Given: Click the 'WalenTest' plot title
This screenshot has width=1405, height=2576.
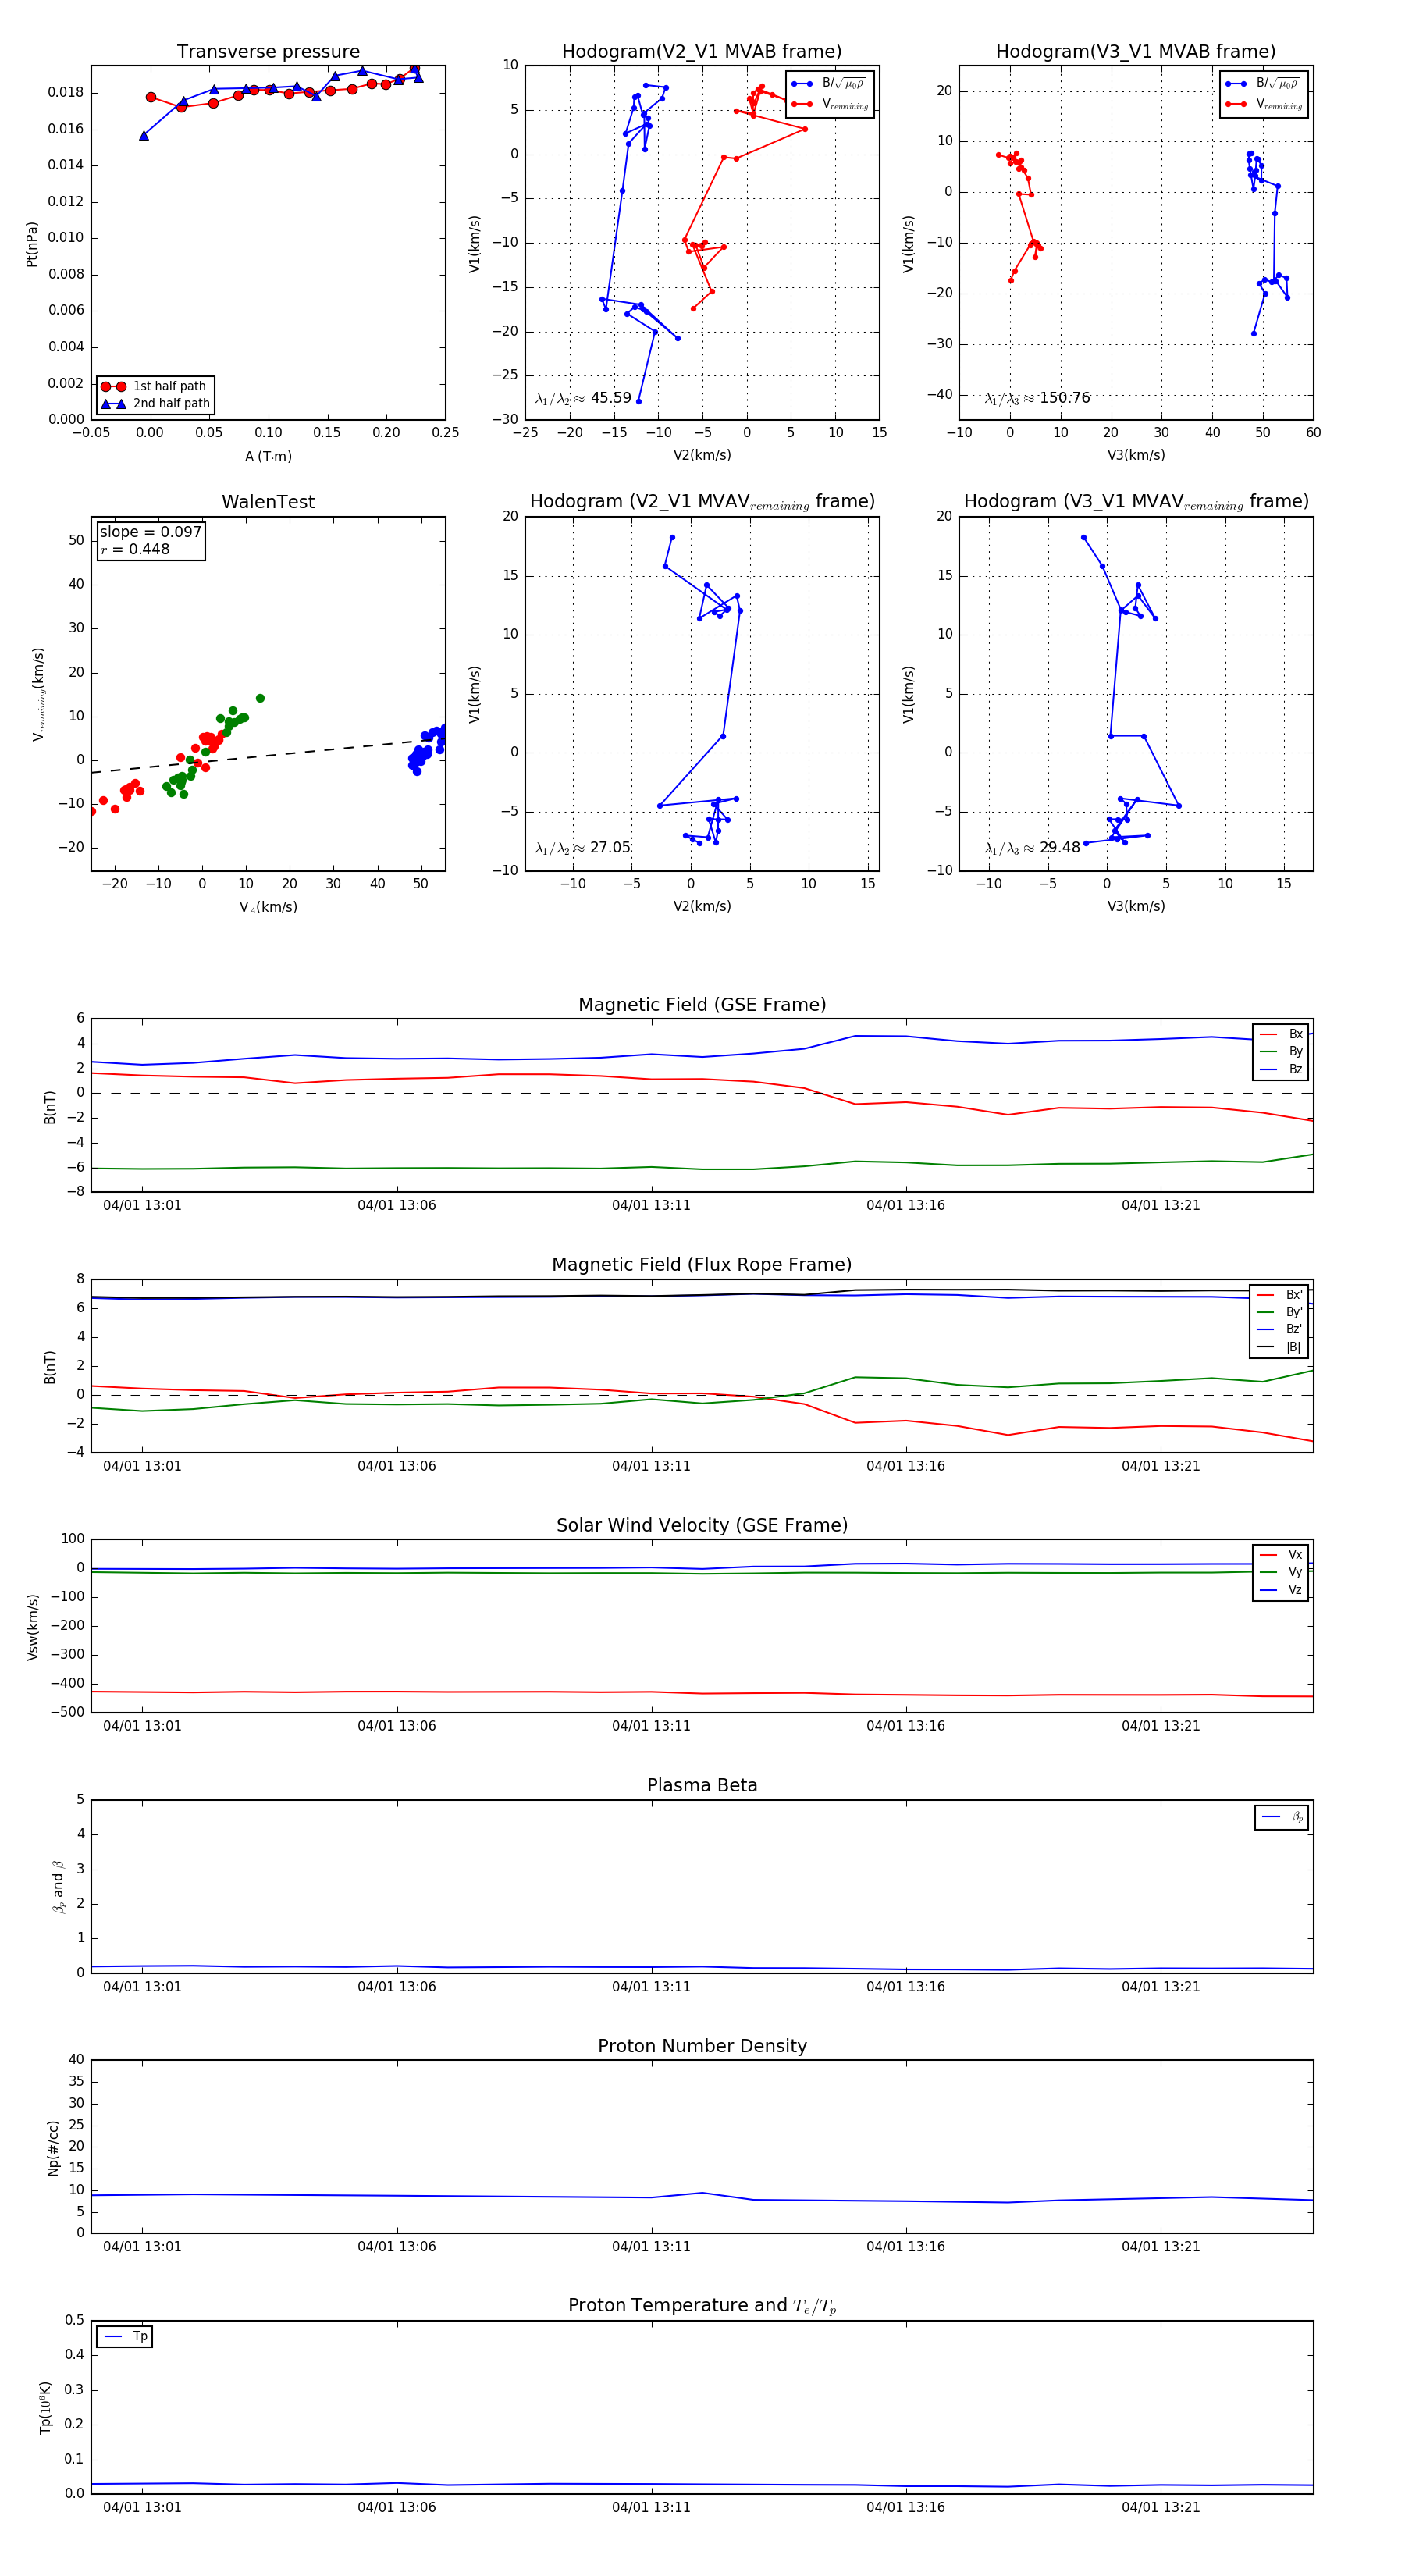Looking at the screenshot, I should (x=268, y=502).
